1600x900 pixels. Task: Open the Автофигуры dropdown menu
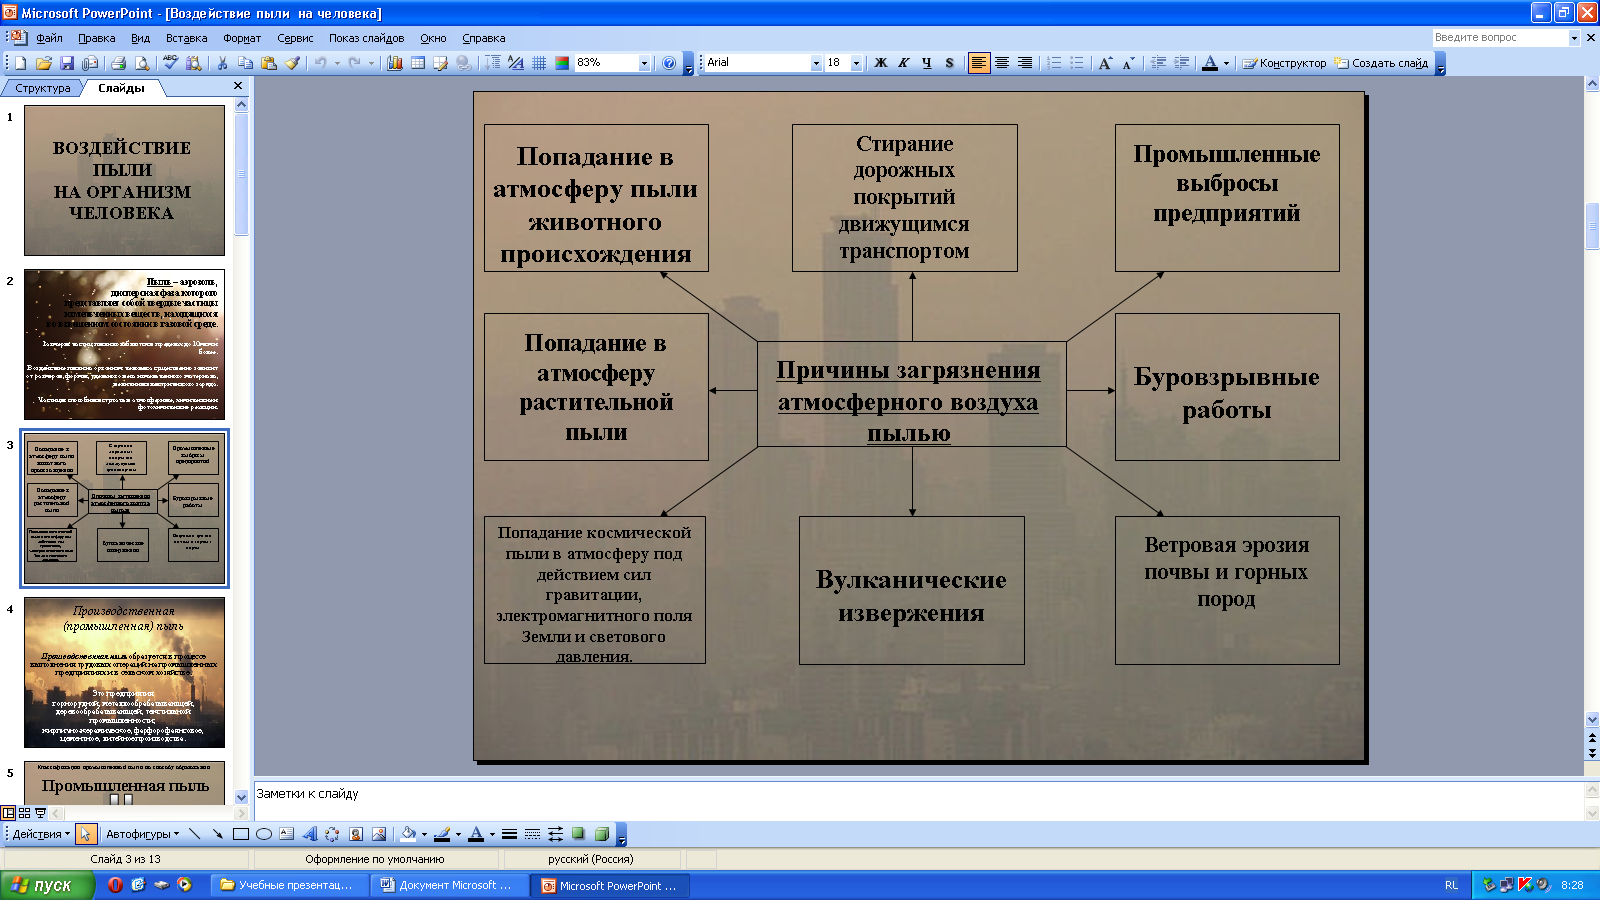pos(142,834)
